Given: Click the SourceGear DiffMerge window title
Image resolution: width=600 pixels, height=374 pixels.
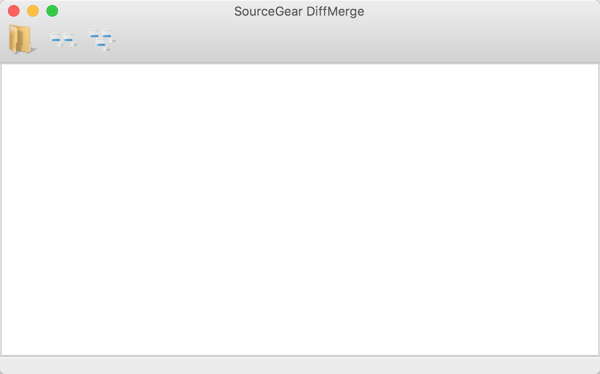Looking at the screenshot, I should pyautogui.click(x=299, y=11).
